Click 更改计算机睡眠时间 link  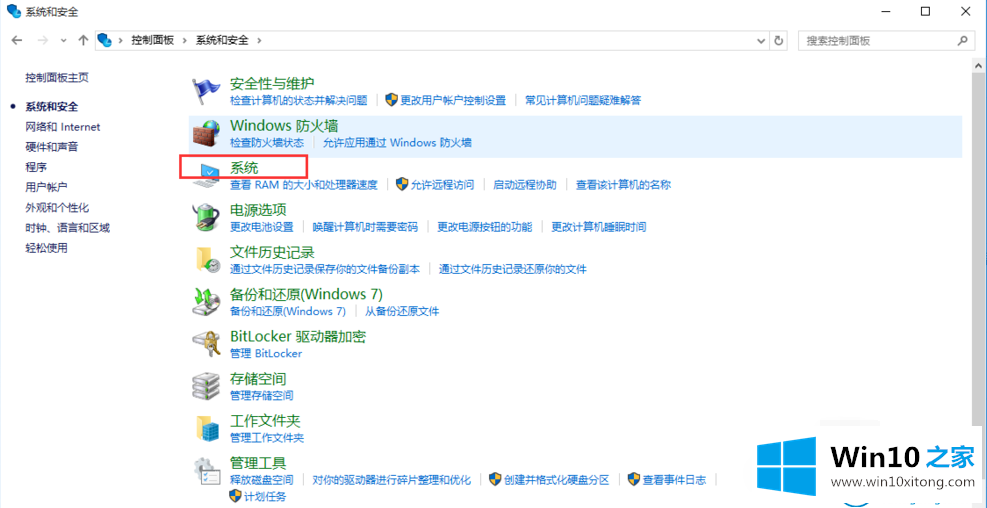point(599,227)
